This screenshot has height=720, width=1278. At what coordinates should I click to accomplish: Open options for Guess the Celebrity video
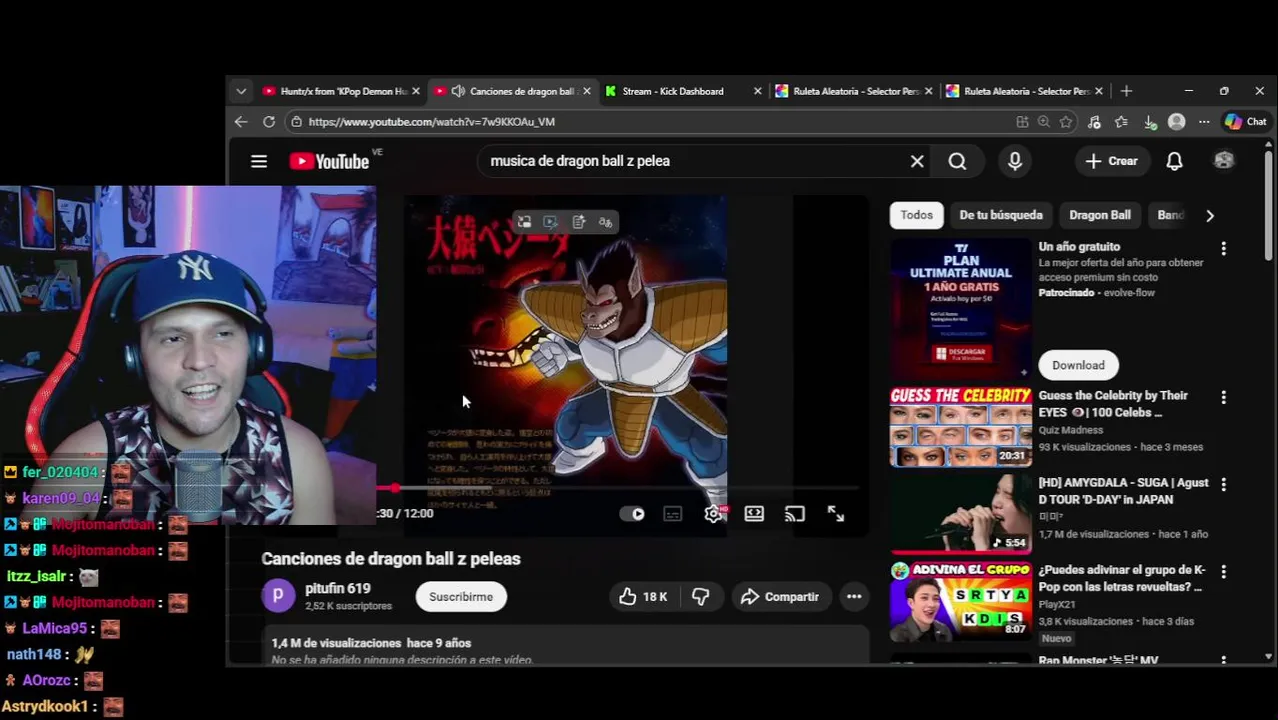pyautogui.click(x=1223, y=398)
